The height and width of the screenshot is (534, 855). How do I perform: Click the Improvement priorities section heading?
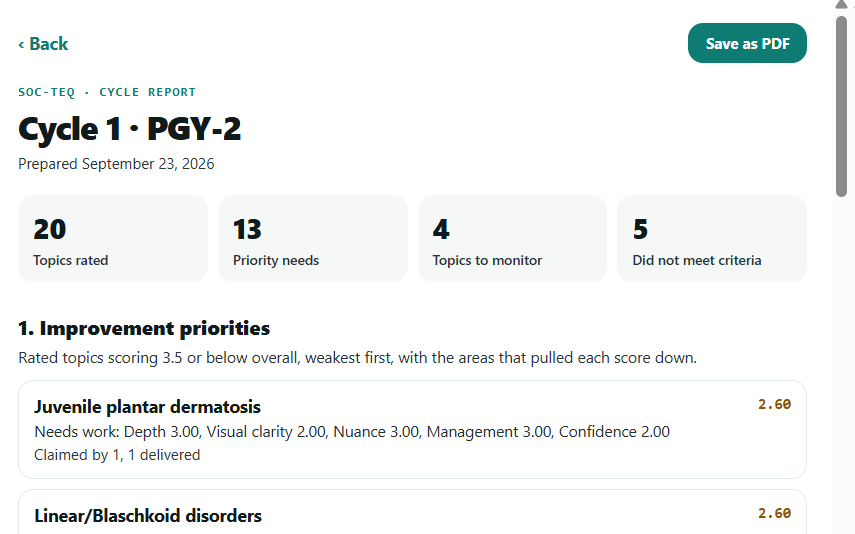point(144,328)
